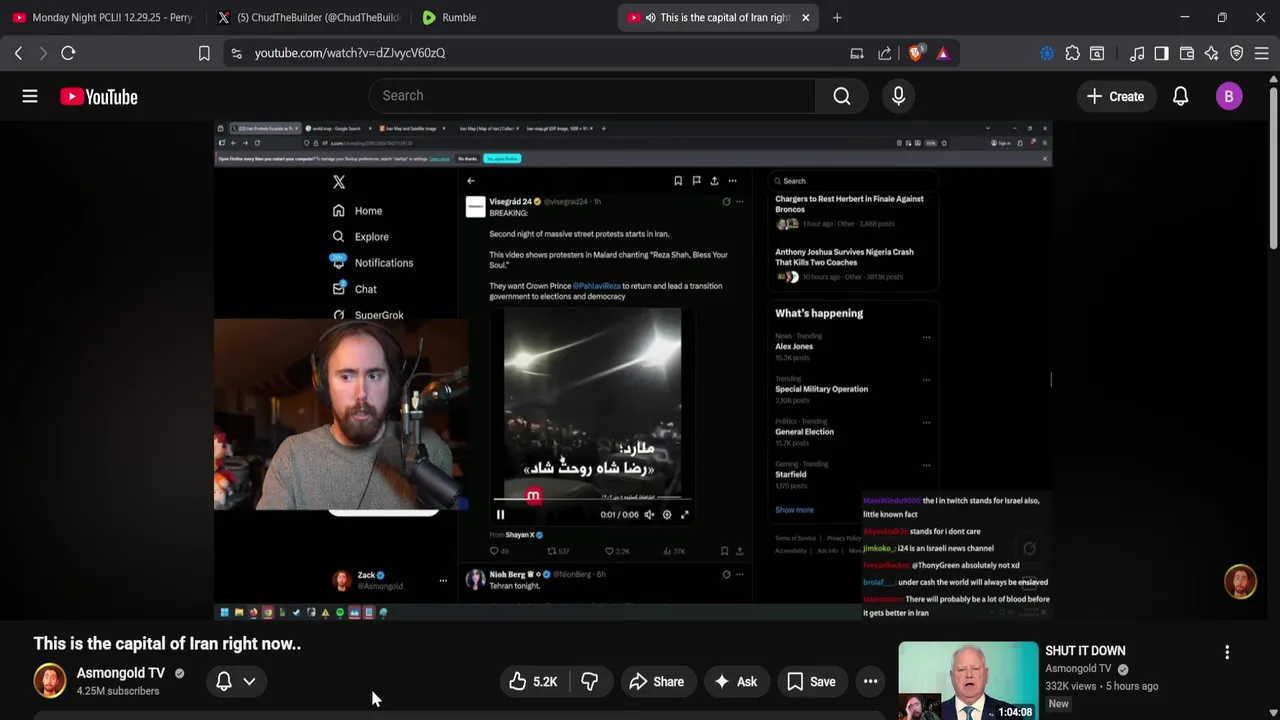Focus the YouTube Search input box
Image resolution: width=1280 pixels, height=720 pixels.
tap(592, 96)
